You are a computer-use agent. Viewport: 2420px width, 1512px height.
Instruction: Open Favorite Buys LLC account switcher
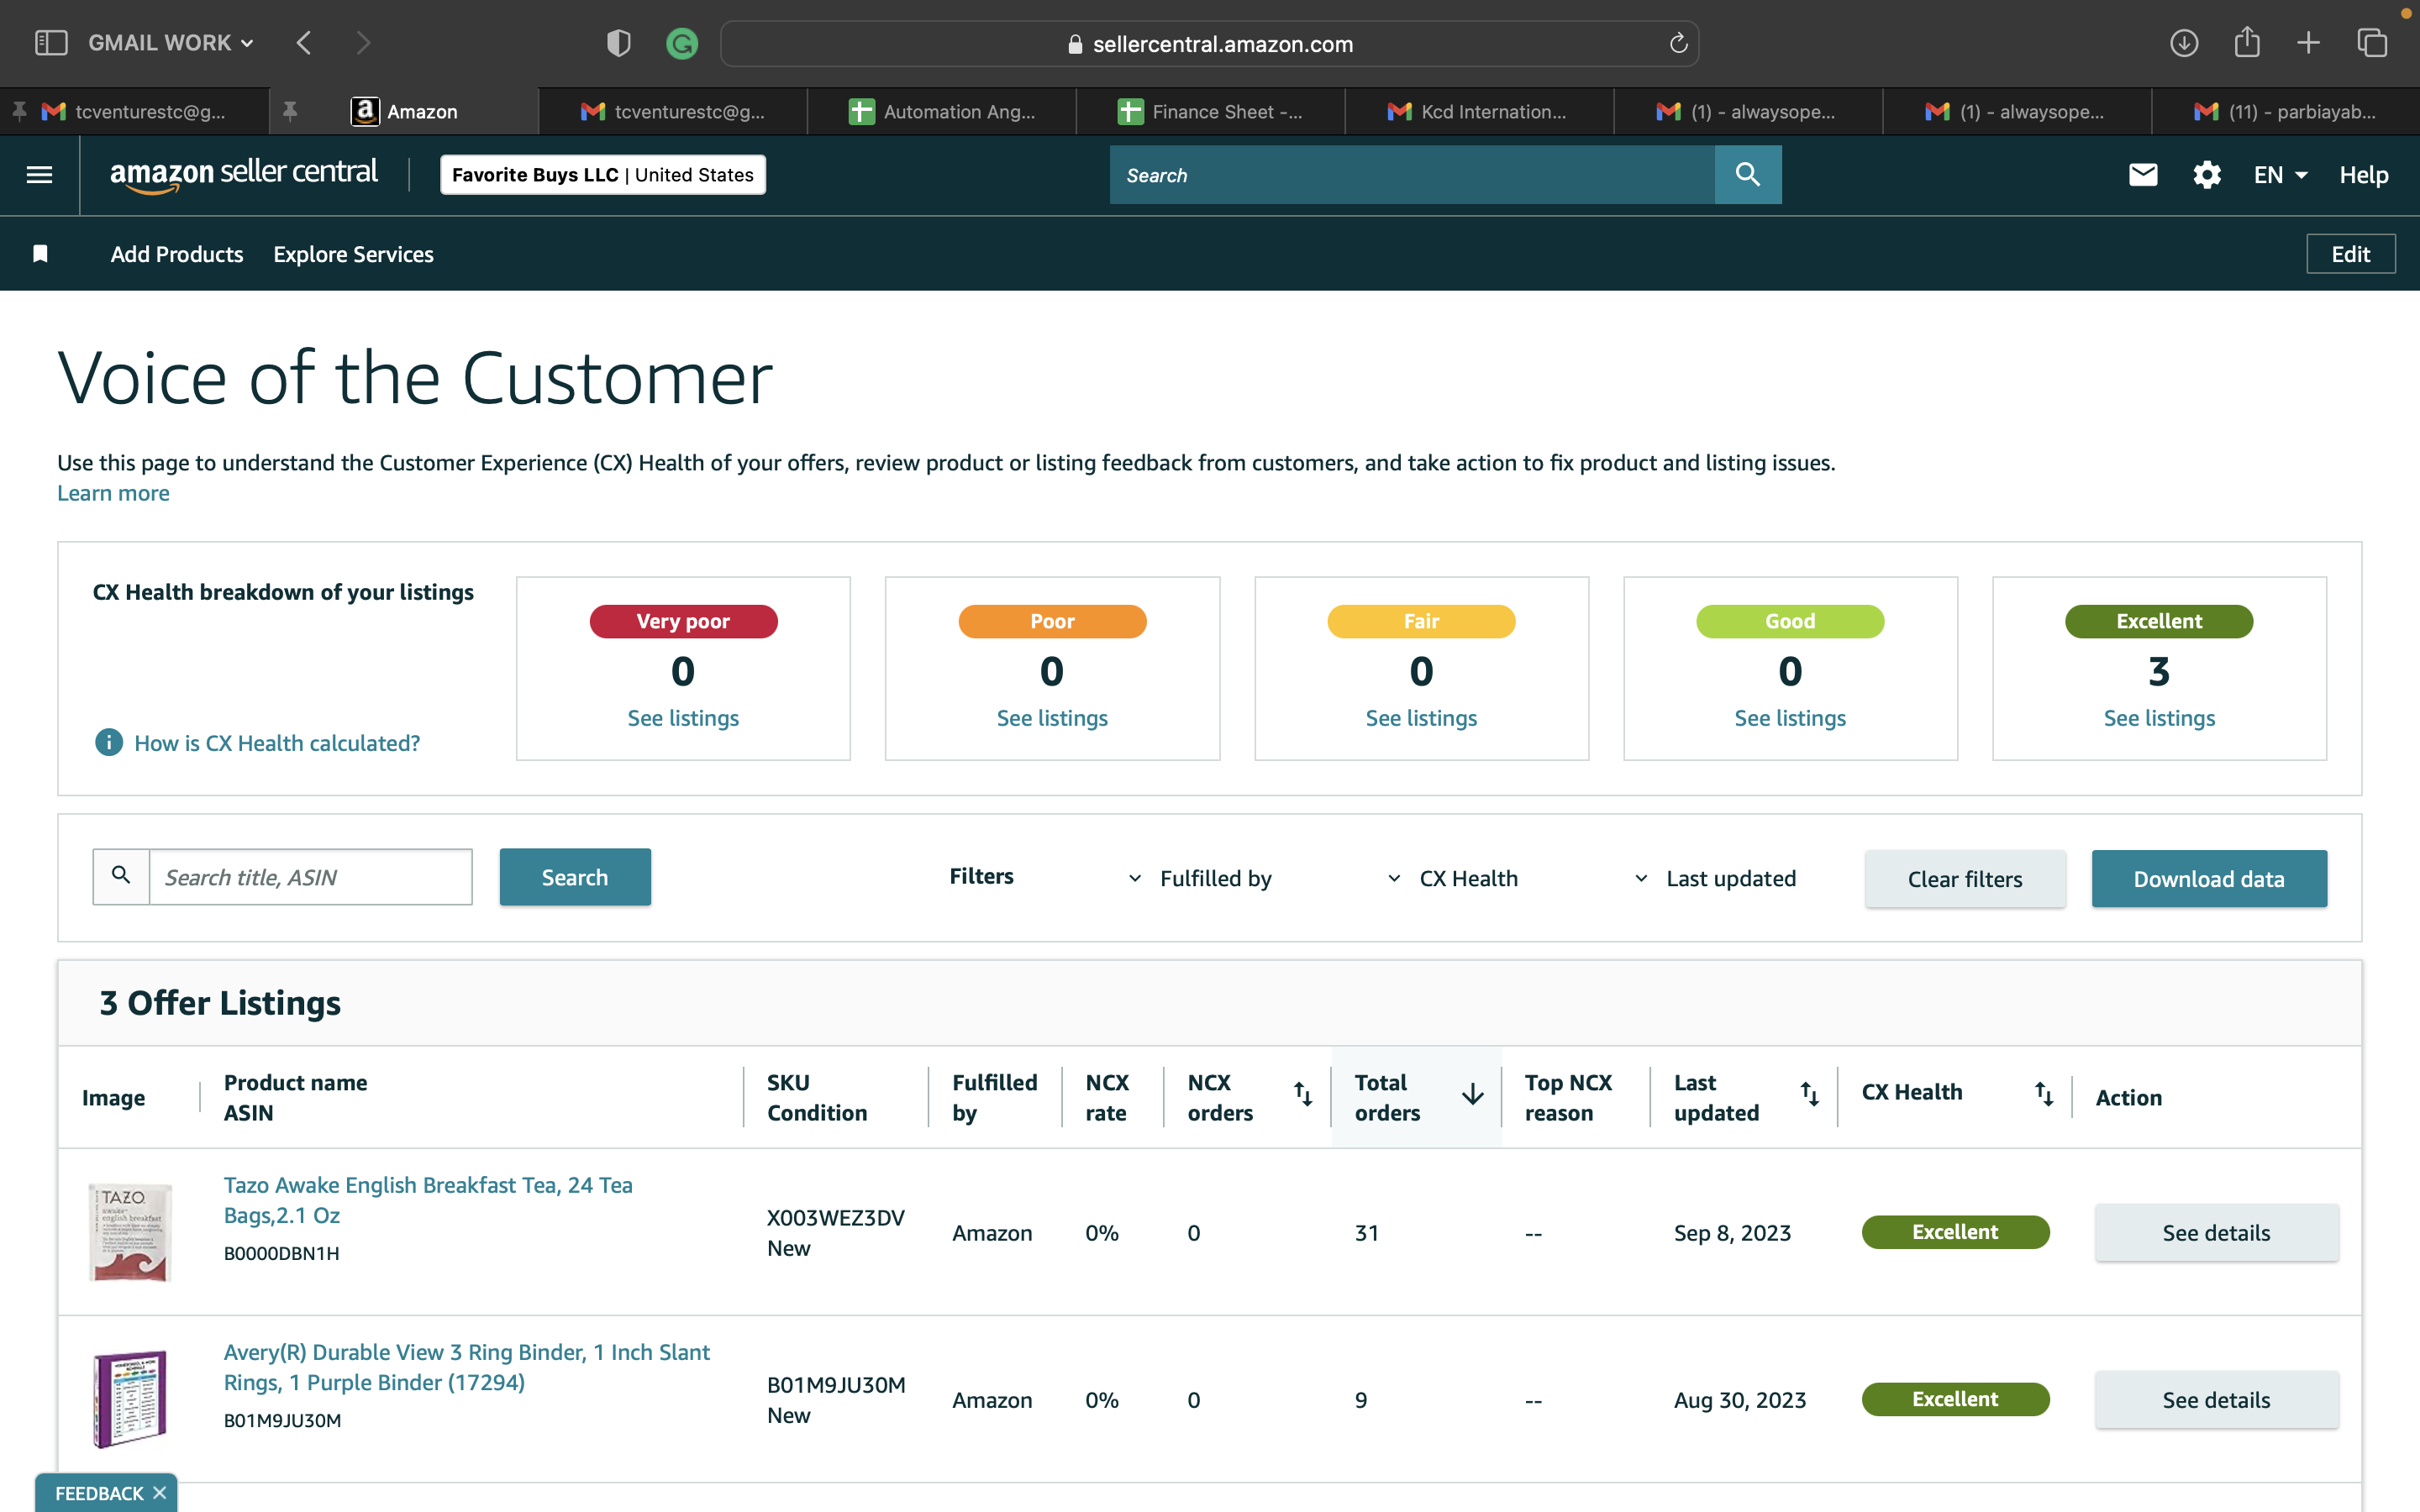pyautogui.click(x=603, y=175)
